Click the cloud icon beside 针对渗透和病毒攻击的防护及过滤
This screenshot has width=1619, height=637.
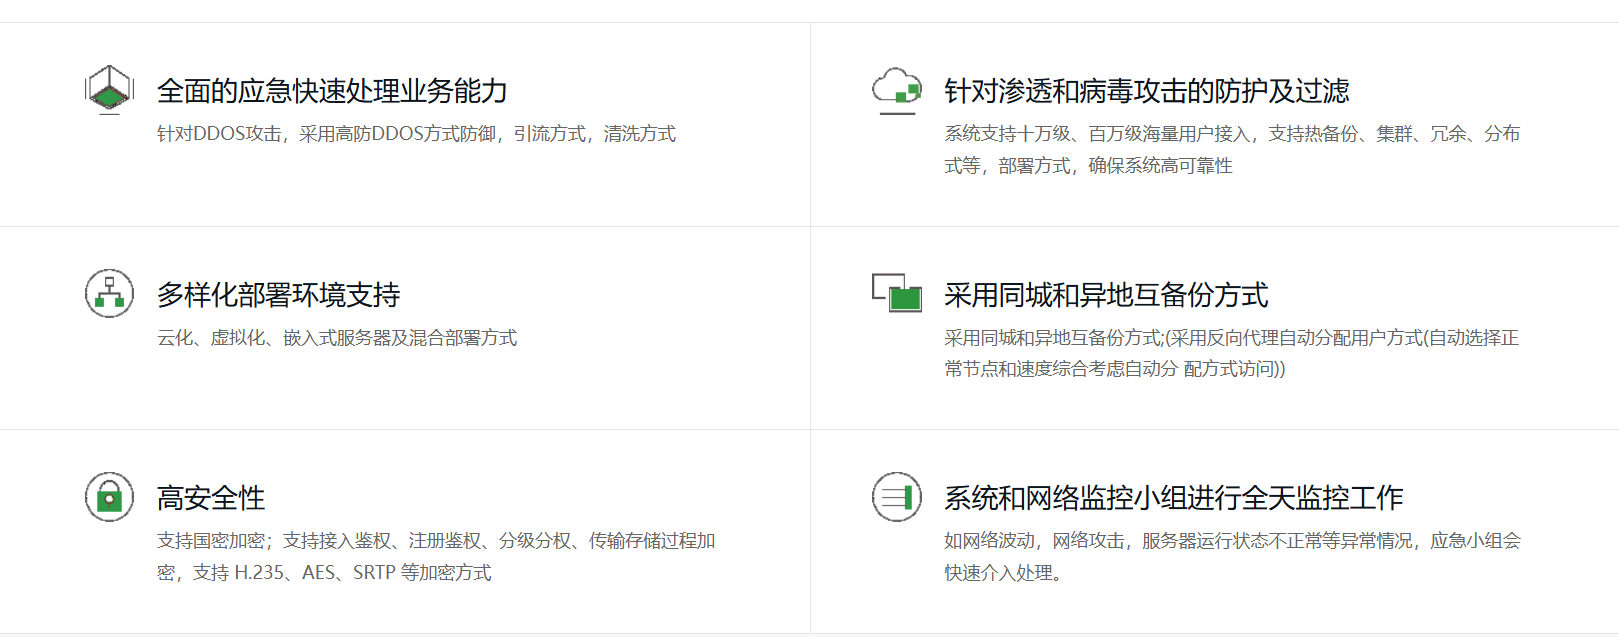[x=896, y=89]
